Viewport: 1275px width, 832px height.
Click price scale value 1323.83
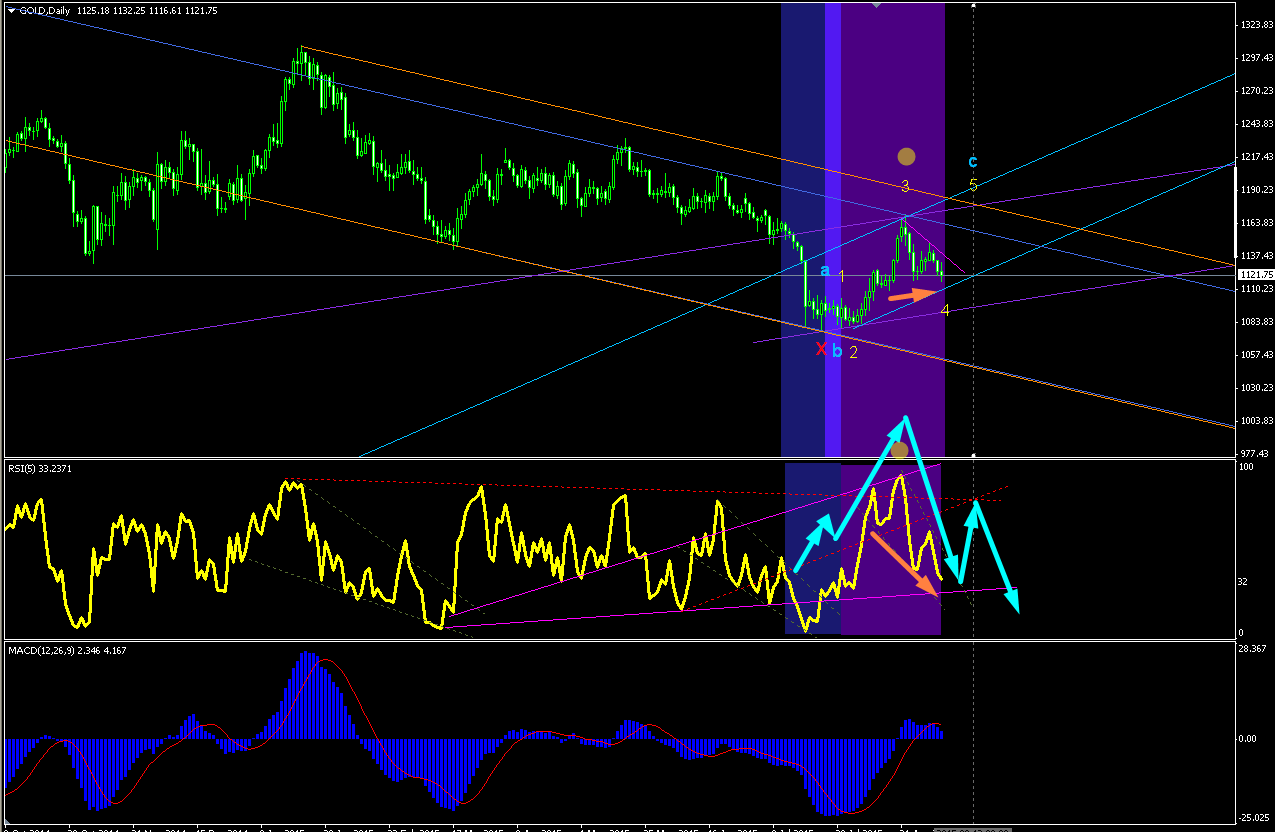tap(1255, 24)
